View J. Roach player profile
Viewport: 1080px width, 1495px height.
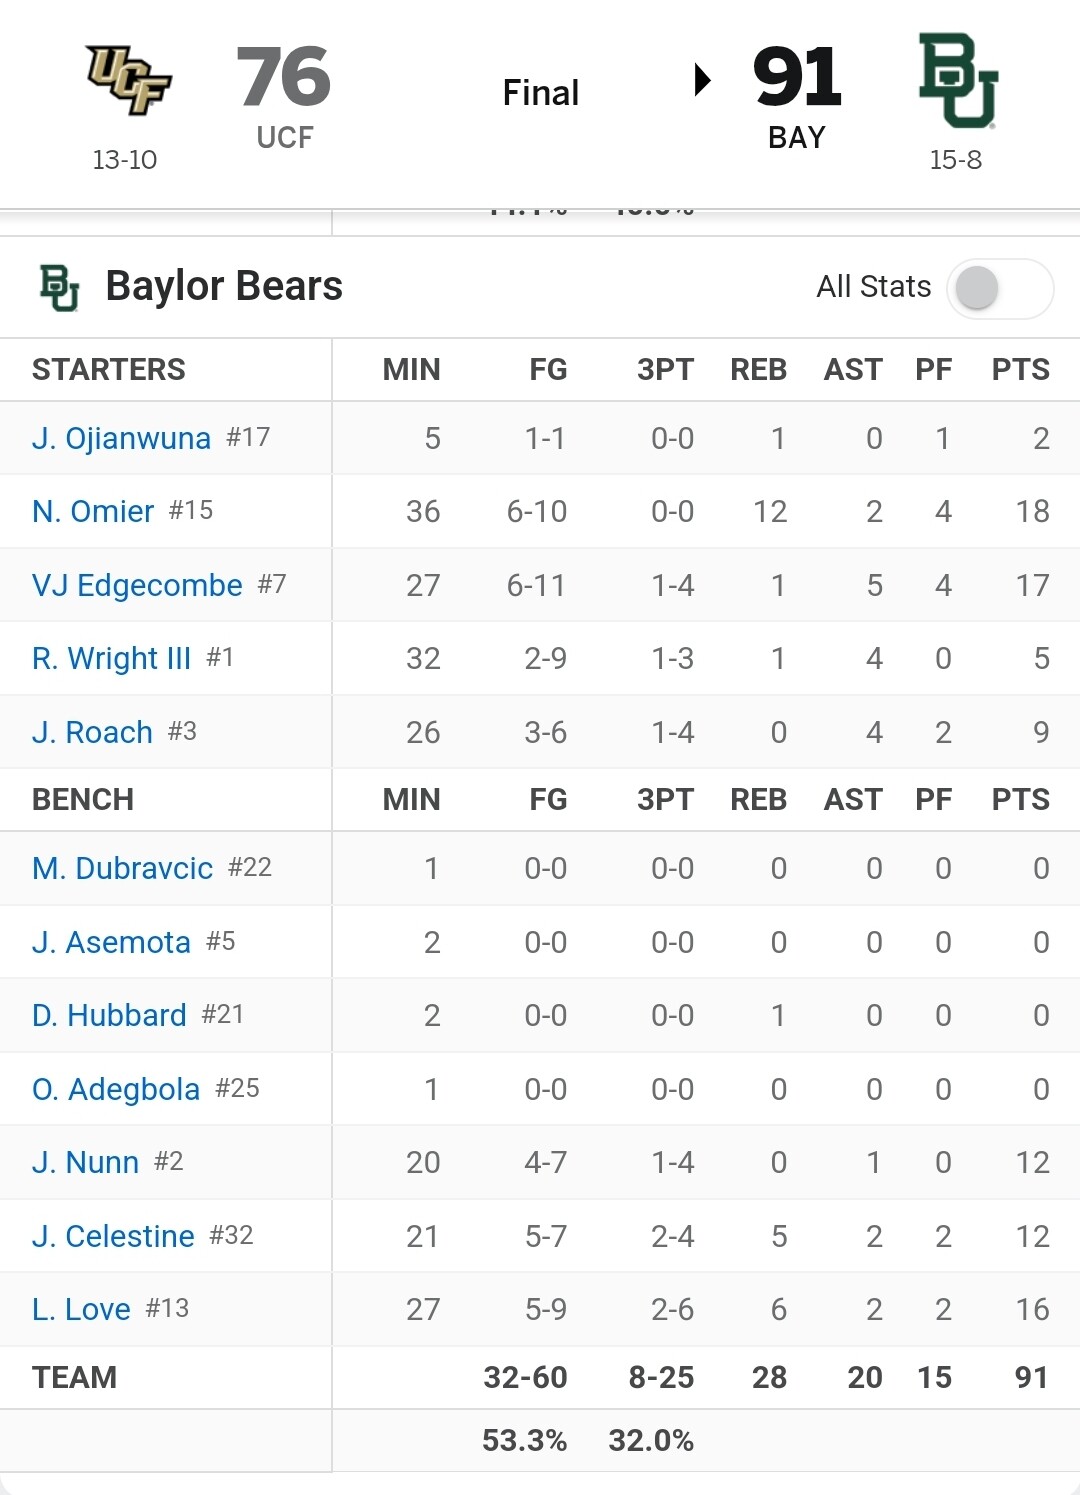click(x=92, y=732)
